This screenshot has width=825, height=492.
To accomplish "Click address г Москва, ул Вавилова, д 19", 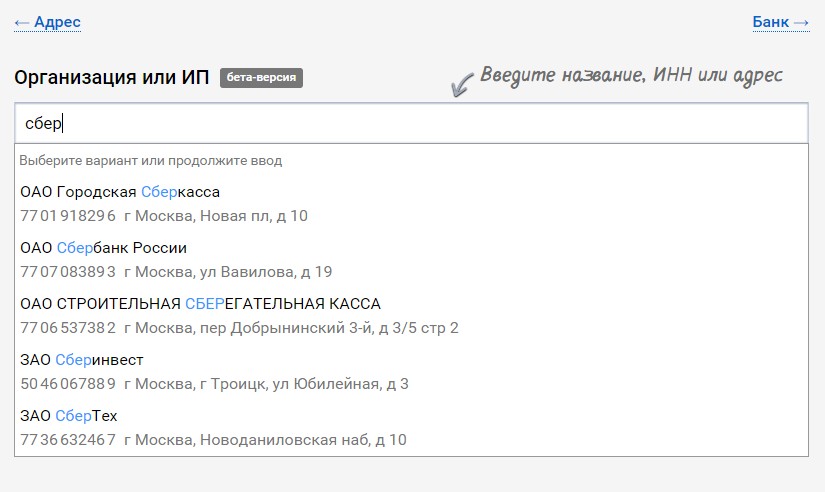I will point(228,272).
